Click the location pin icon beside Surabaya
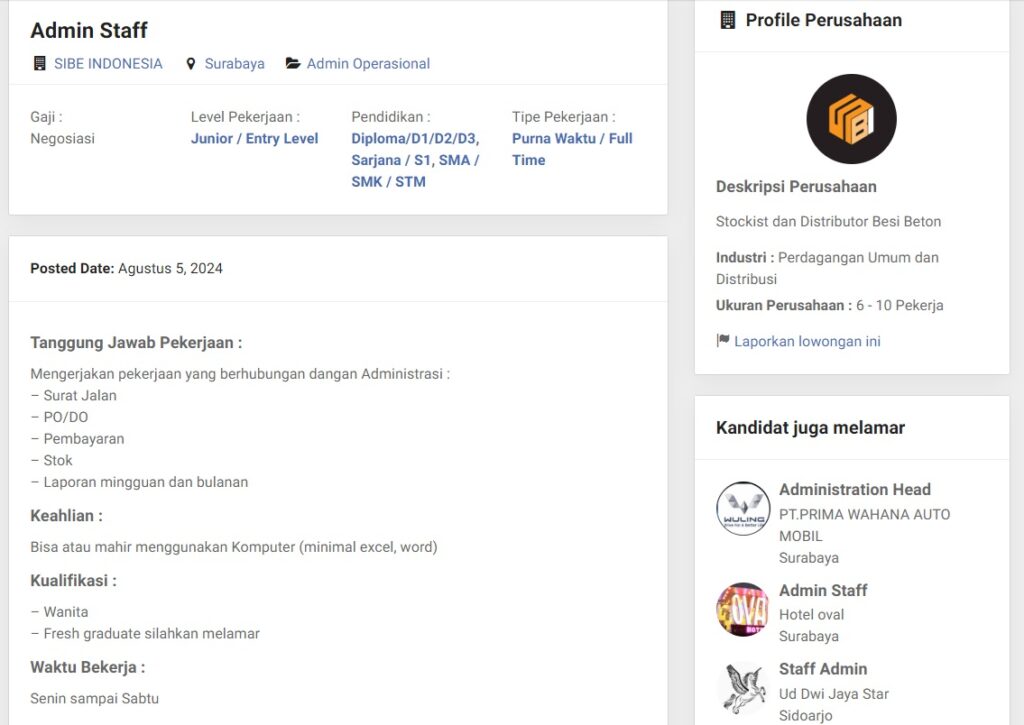Image resolution: width=1024 pixels, height=725 pixels. [191, 64]
